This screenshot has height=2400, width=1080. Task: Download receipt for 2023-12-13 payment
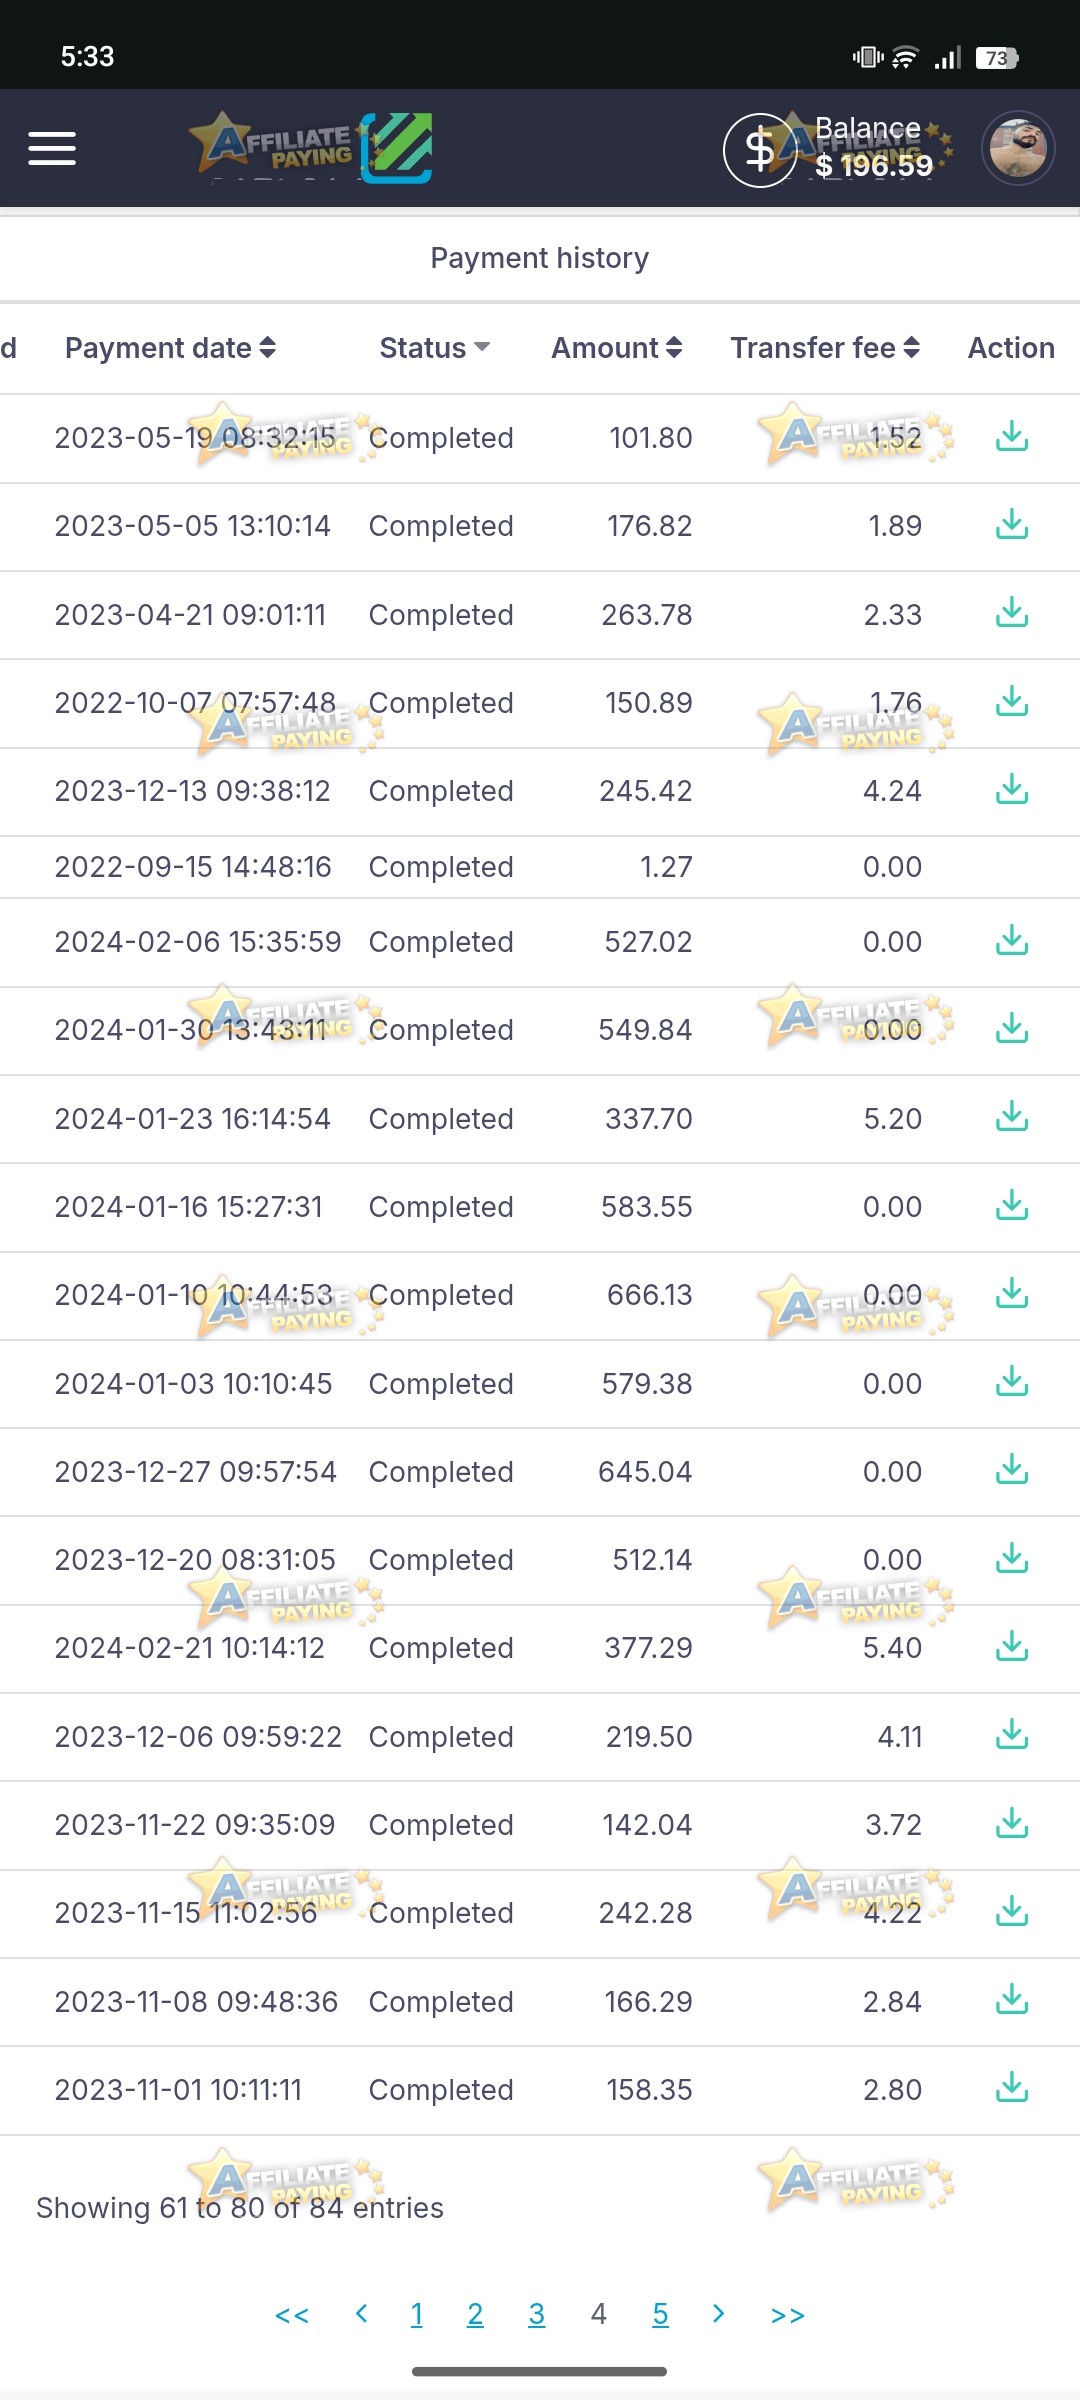(1012, 789)
